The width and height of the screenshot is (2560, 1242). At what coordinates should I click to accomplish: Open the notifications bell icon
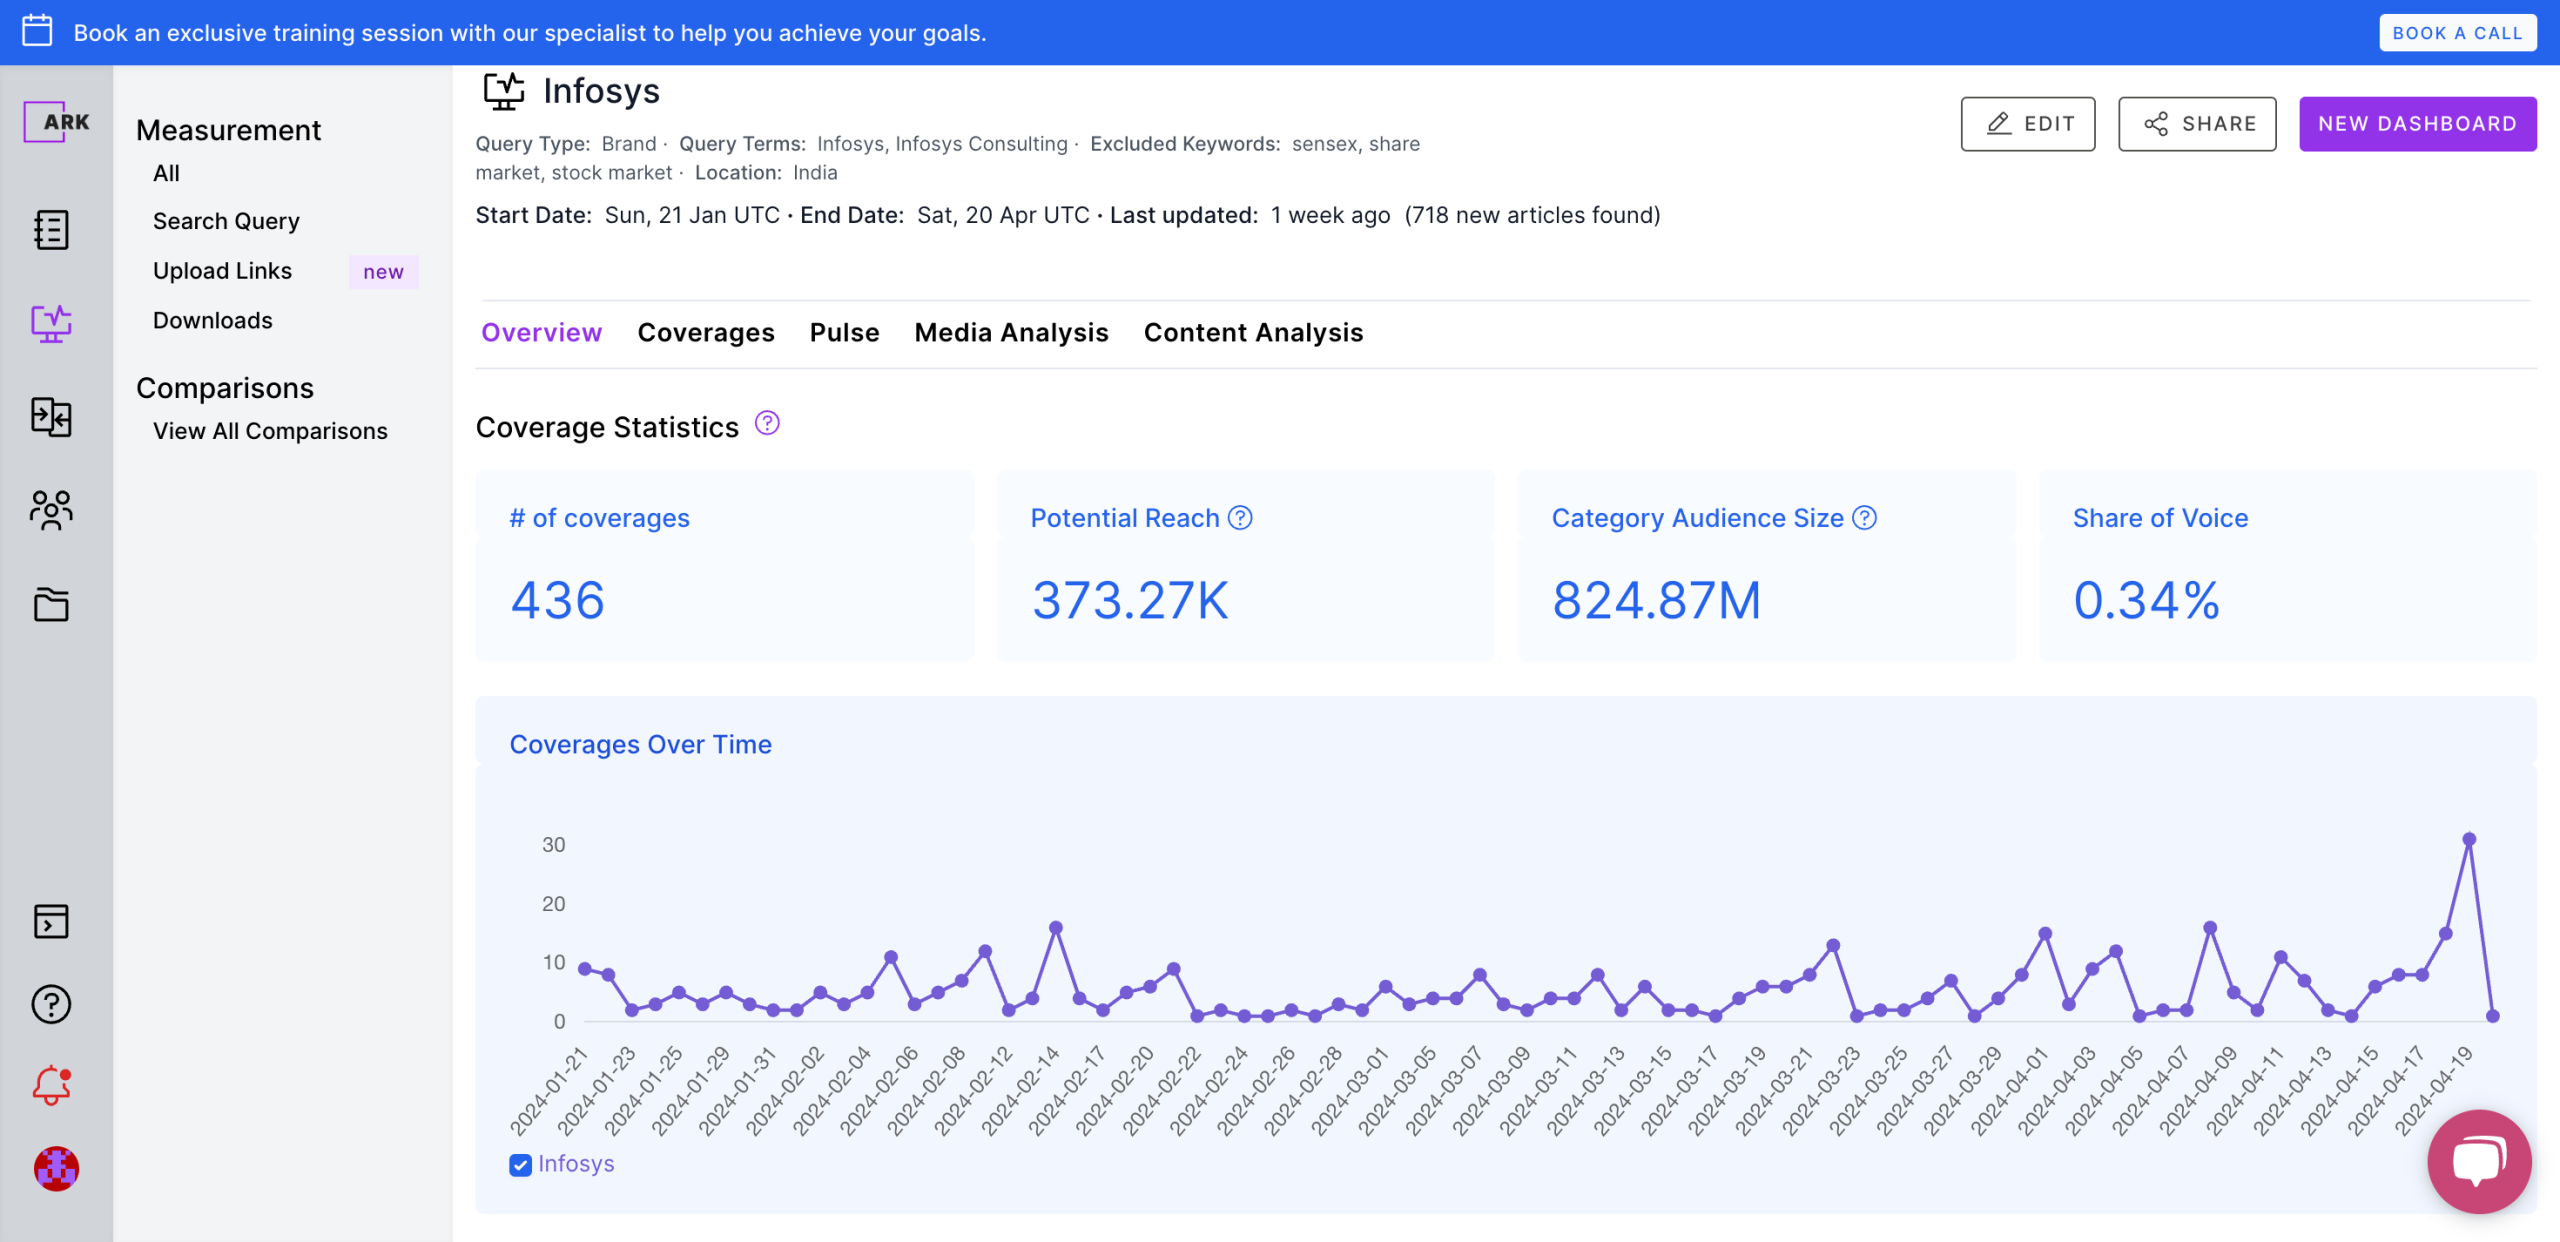pos(51,1086)
